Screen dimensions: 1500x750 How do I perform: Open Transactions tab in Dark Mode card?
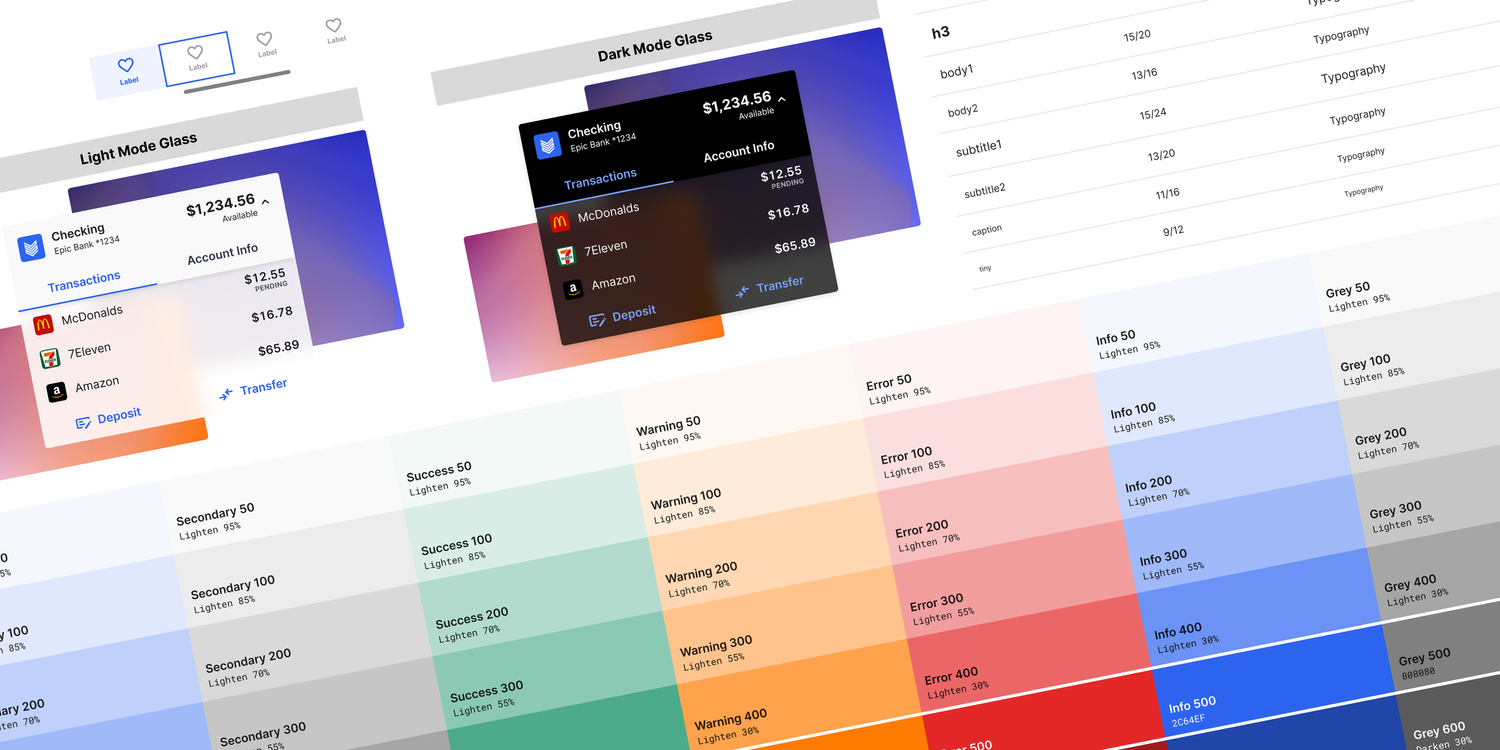pyautogui.click(x=600, y=179)
